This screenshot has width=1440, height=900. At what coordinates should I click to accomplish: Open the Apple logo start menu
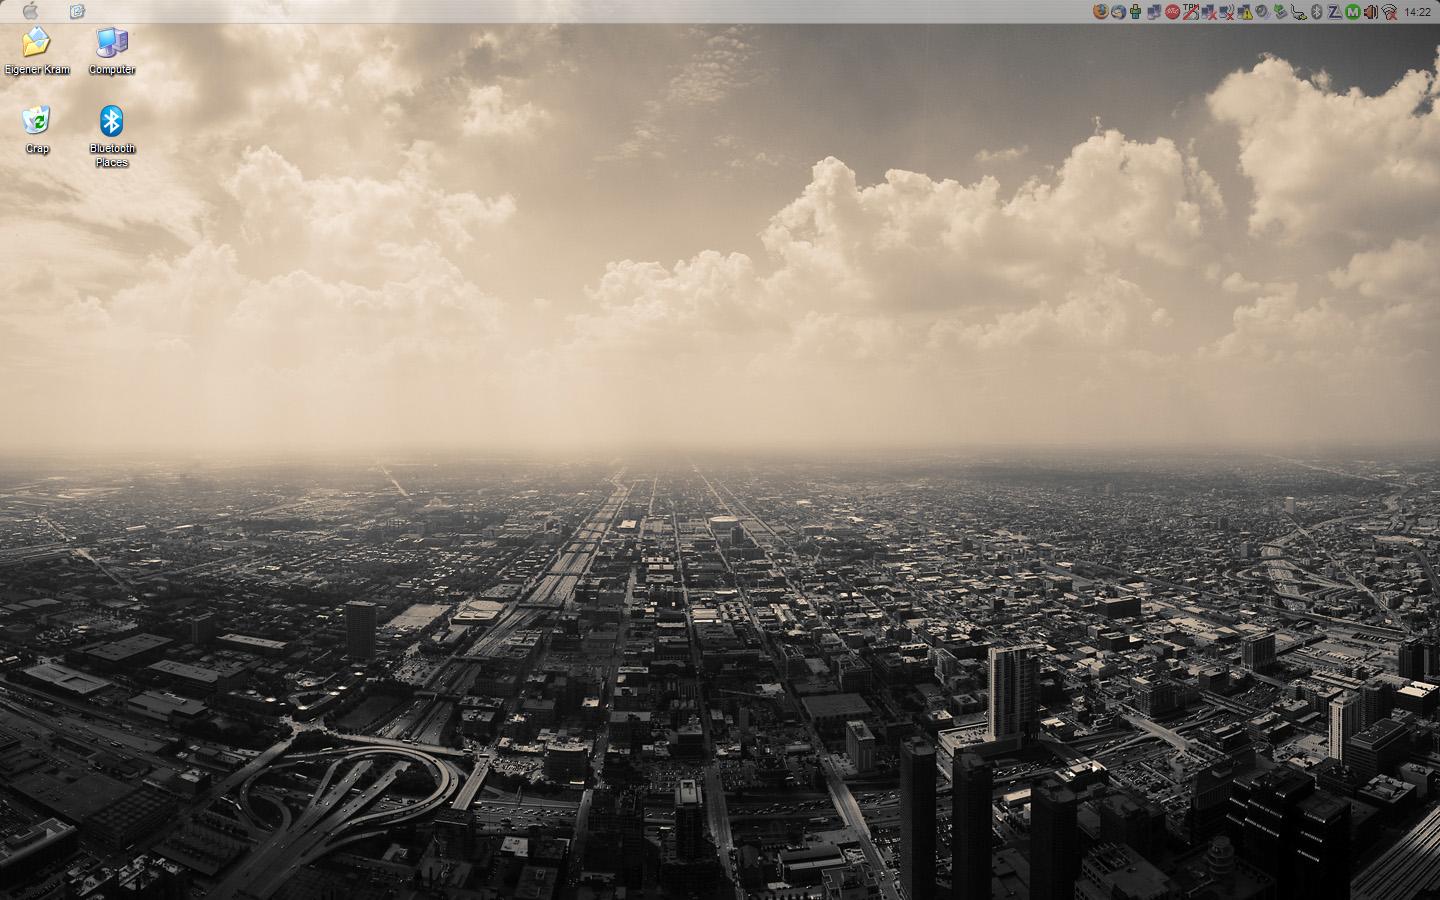[x=29, y=11]
